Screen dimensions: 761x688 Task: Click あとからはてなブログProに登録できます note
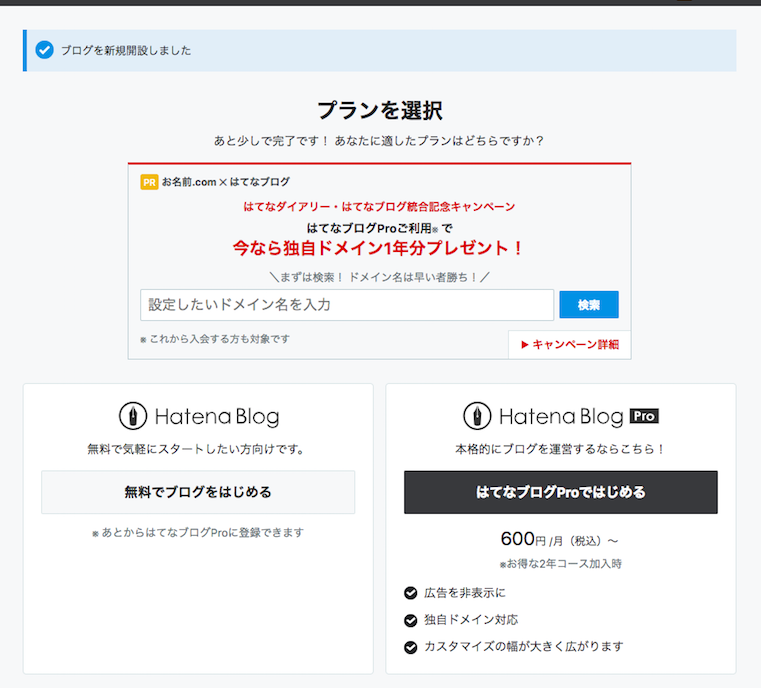tap(198, 532)
